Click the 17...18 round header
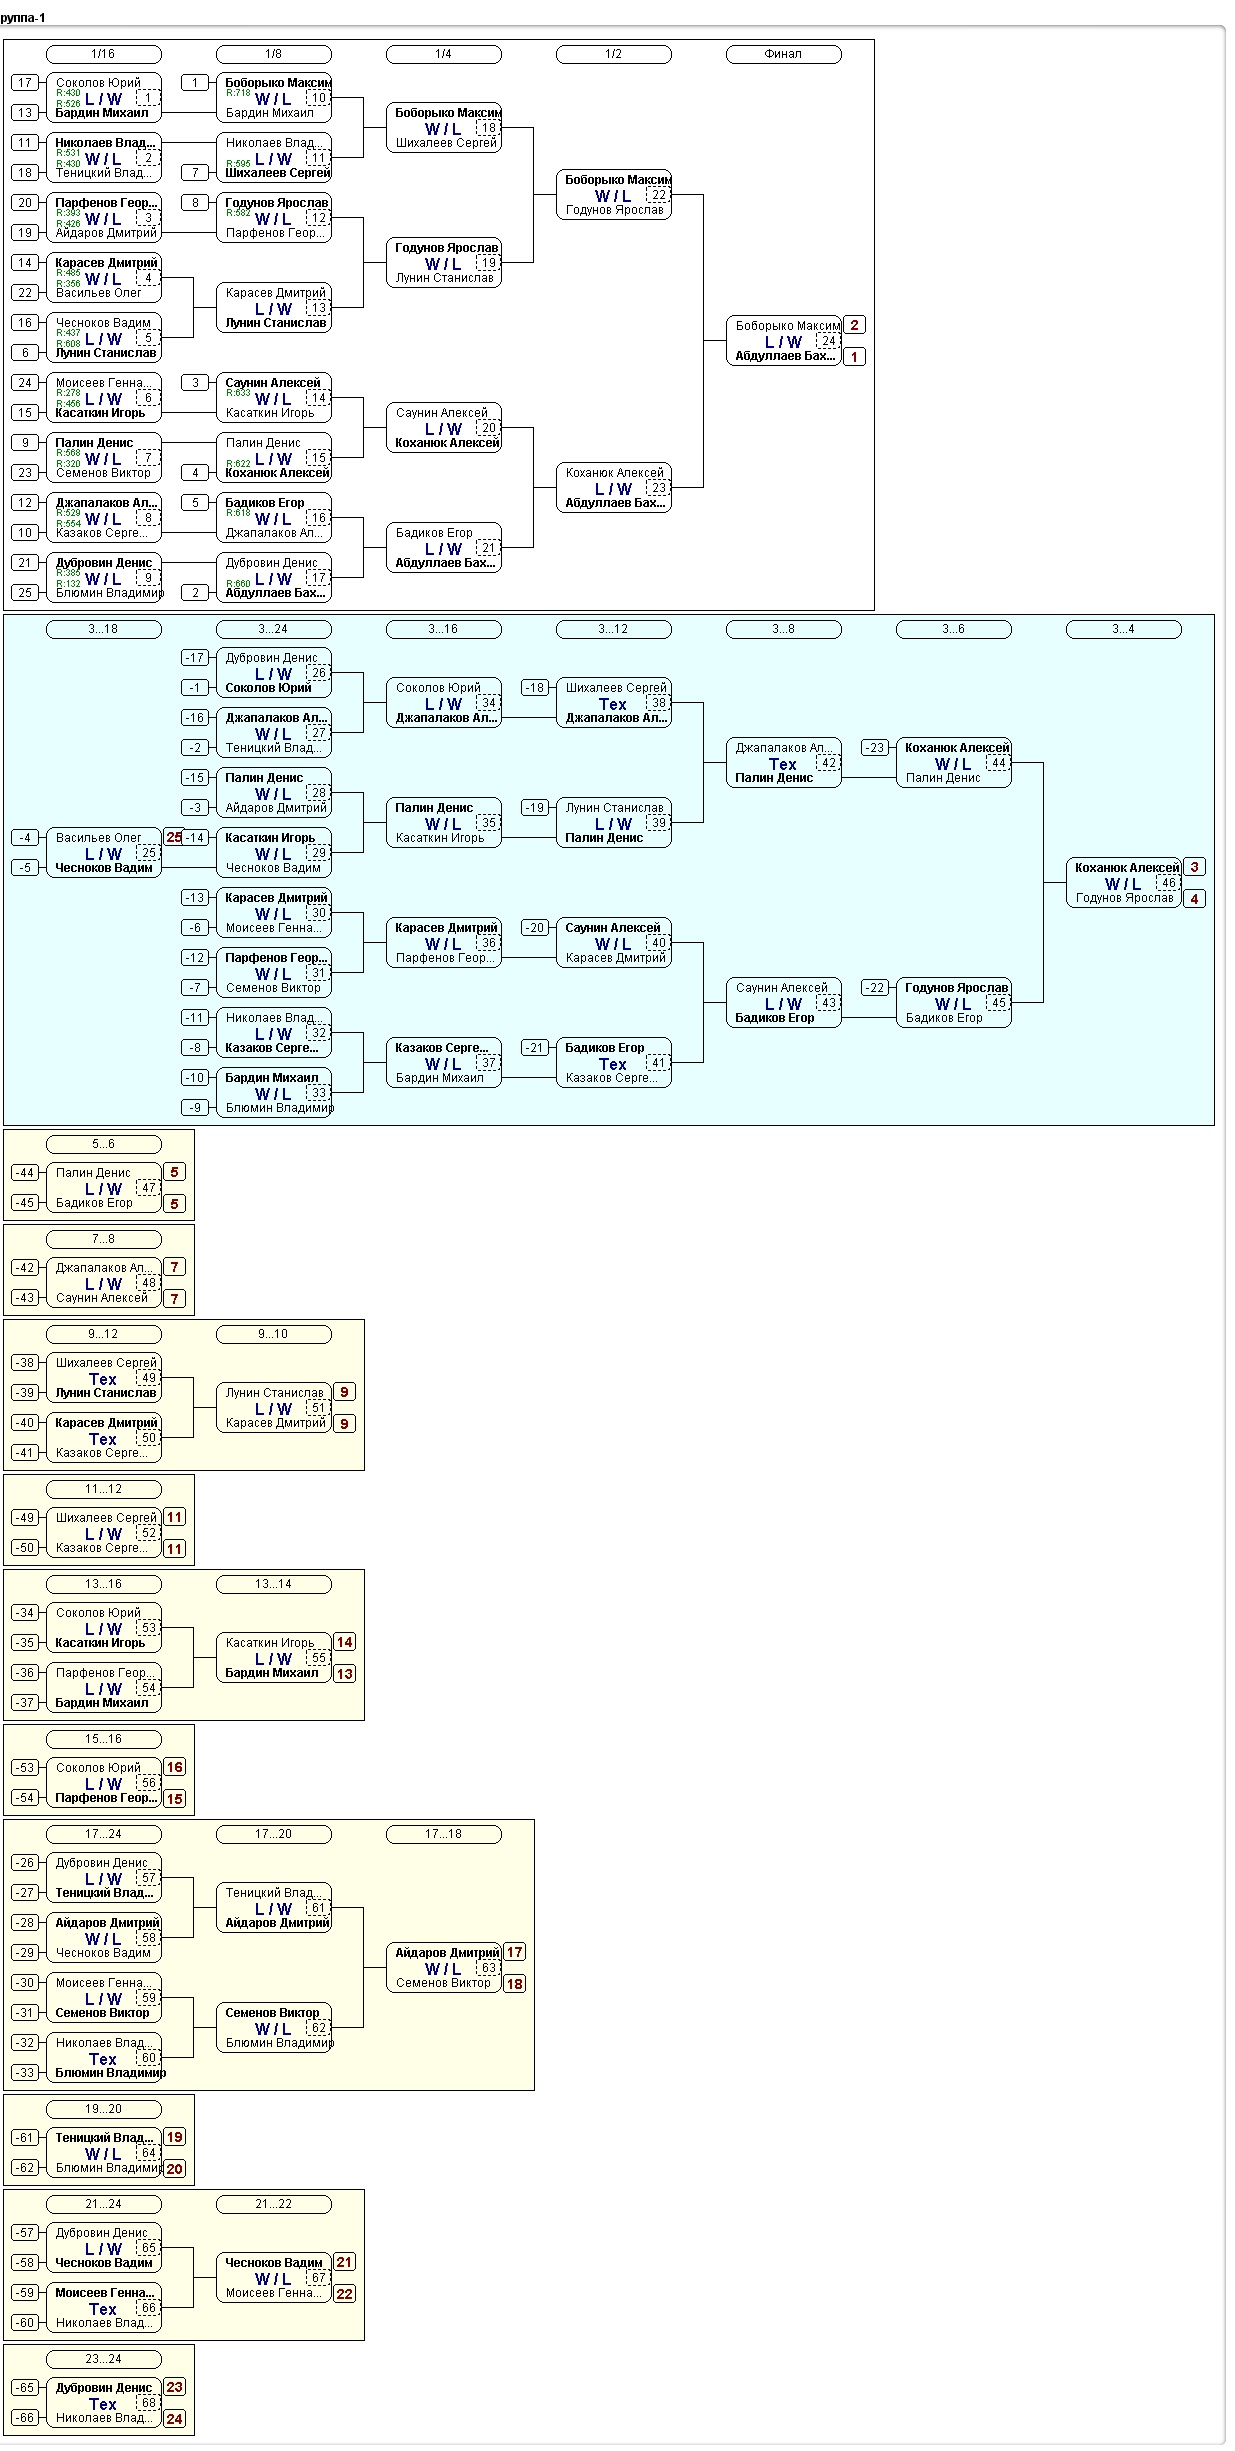This screenshot has width=1235, height=2451. [443, 1834]
